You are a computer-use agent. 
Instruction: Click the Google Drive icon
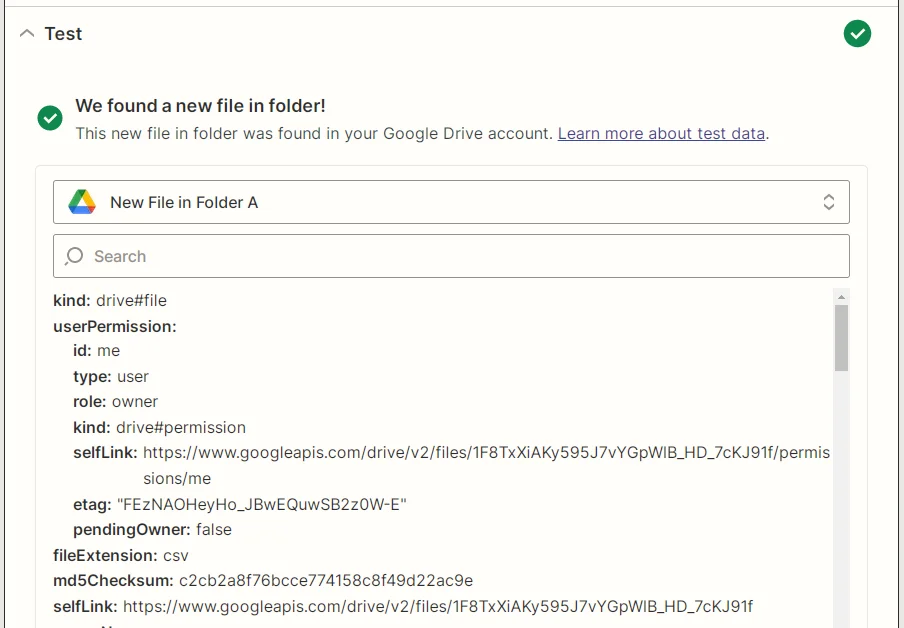tap(83, 201)
